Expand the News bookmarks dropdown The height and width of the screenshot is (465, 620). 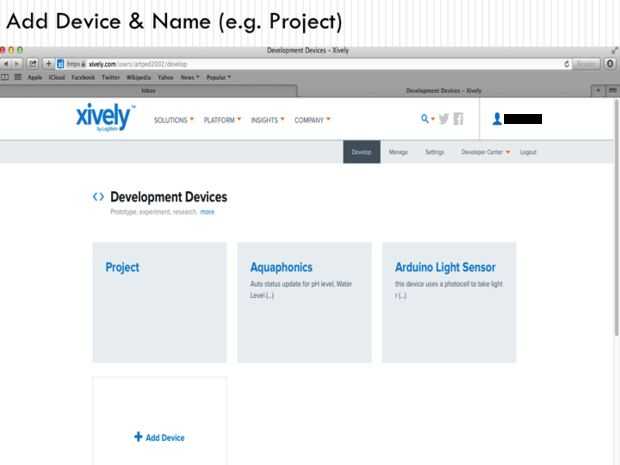pos(190,77)
